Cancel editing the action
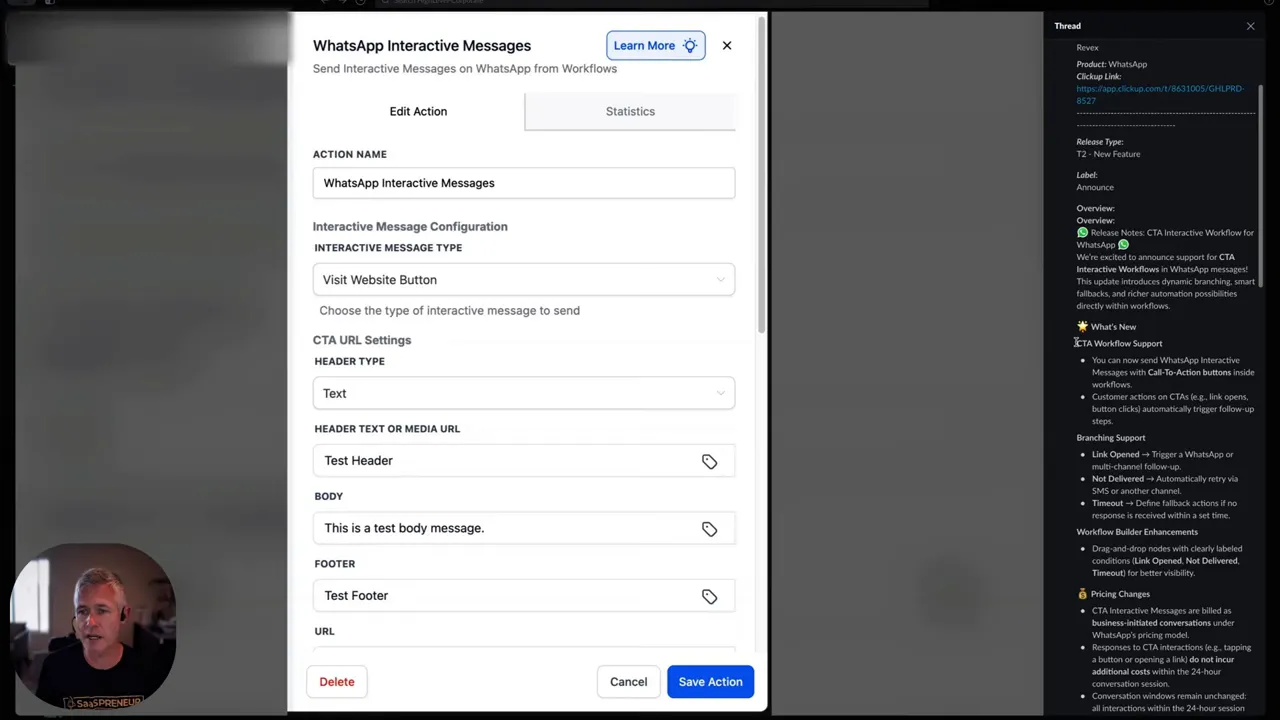This screenshot has height=720, width=1280. coord(629,681)
